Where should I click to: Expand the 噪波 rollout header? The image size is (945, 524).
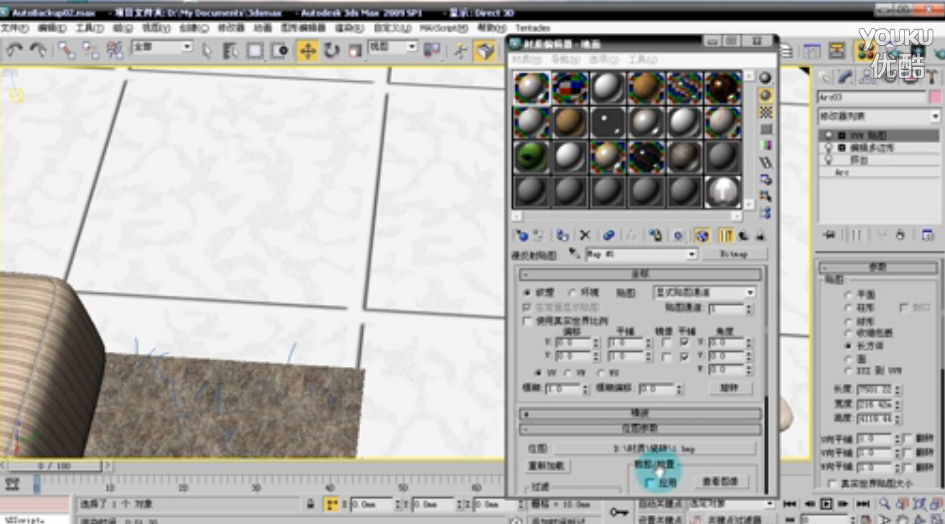point(640,414)
